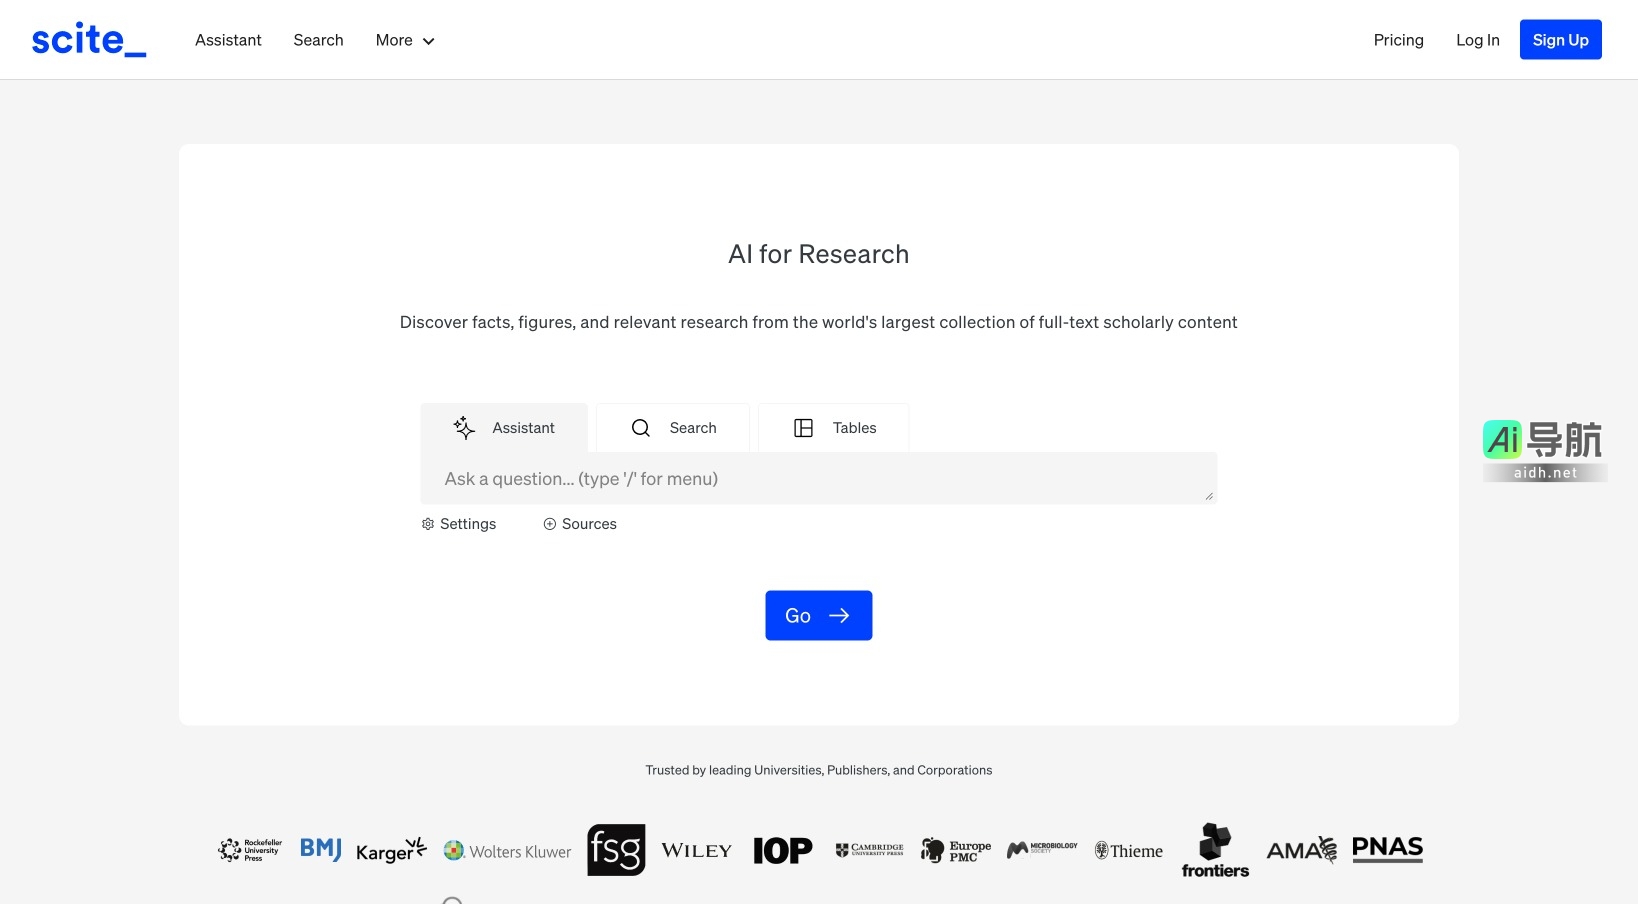This screenshot has width=1638, height=904.
Task: Click the fsg black square logo
Action: click(x=616, y=850)
